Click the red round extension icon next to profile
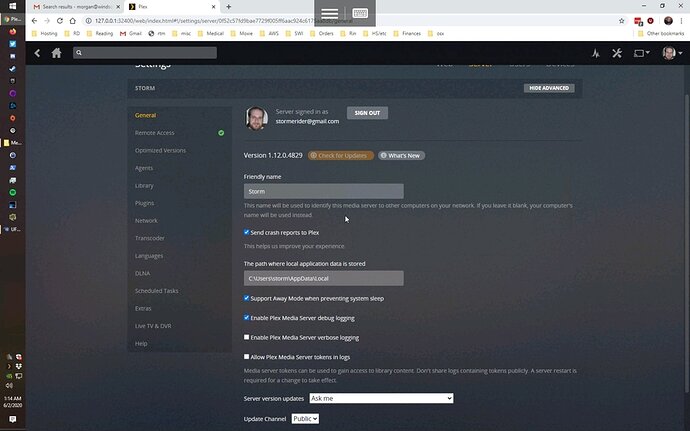This screenshot has width=690, height=431. 650,21
